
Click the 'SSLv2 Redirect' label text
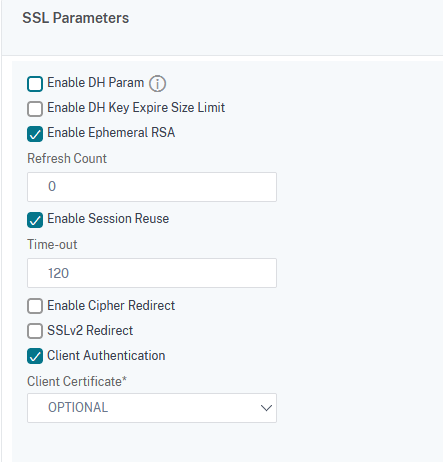(x=90, y=330)
